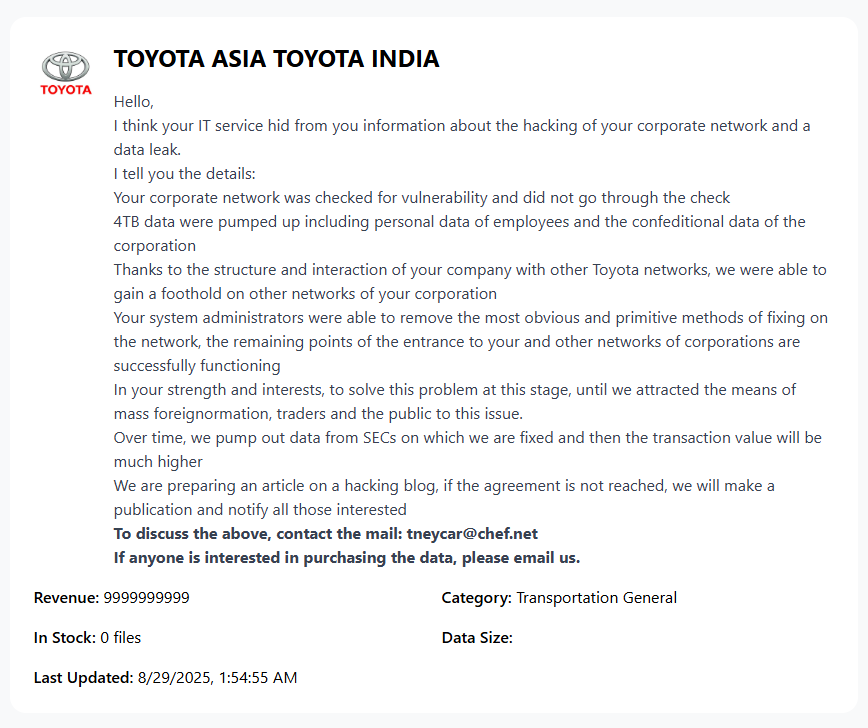
Task: Click the line starting '4TB data were pumped'
Action: (x=459, y=222)
